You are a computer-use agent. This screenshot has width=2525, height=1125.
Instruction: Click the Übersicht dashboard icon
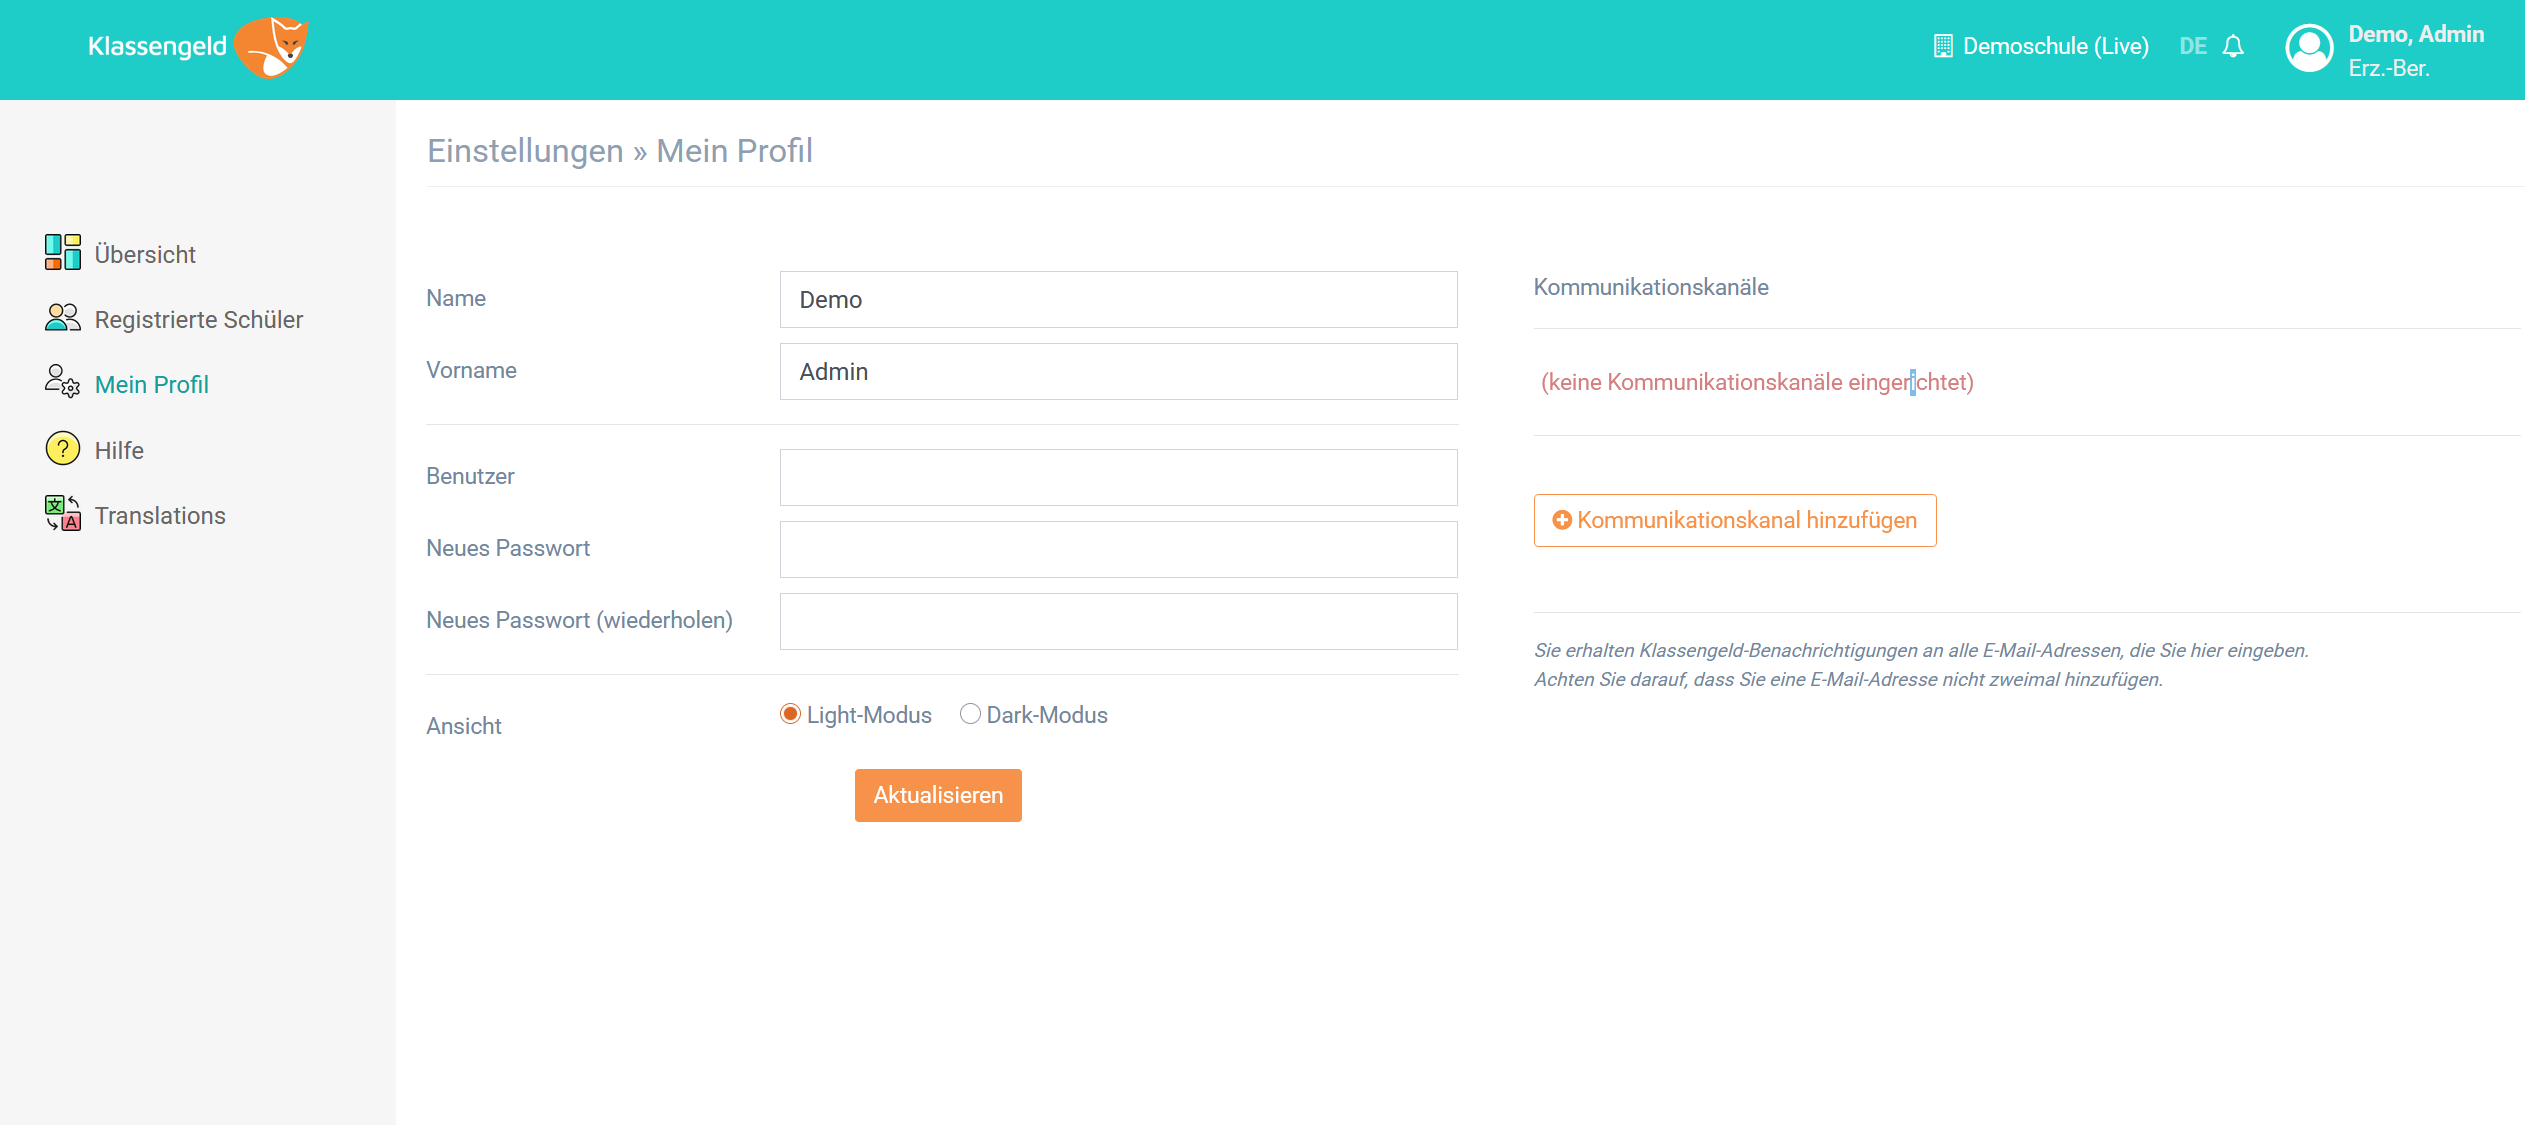[62, 252]
